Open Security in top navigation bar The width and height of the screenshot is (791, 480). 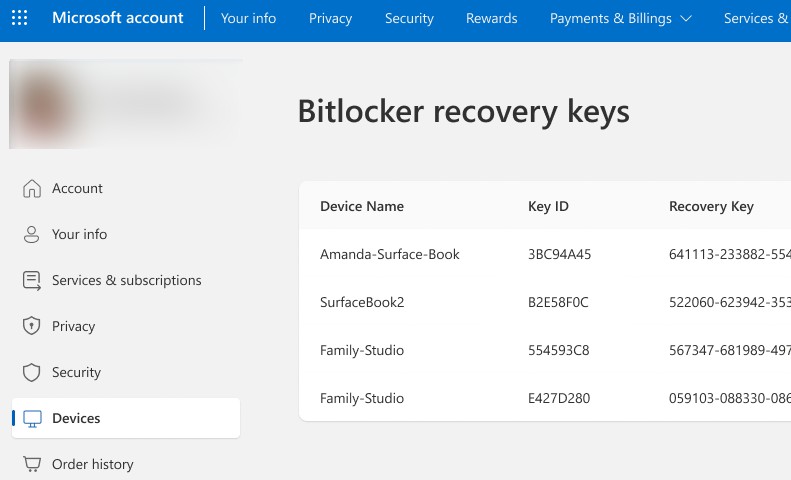pyautogui.click(x=409, y=18)
